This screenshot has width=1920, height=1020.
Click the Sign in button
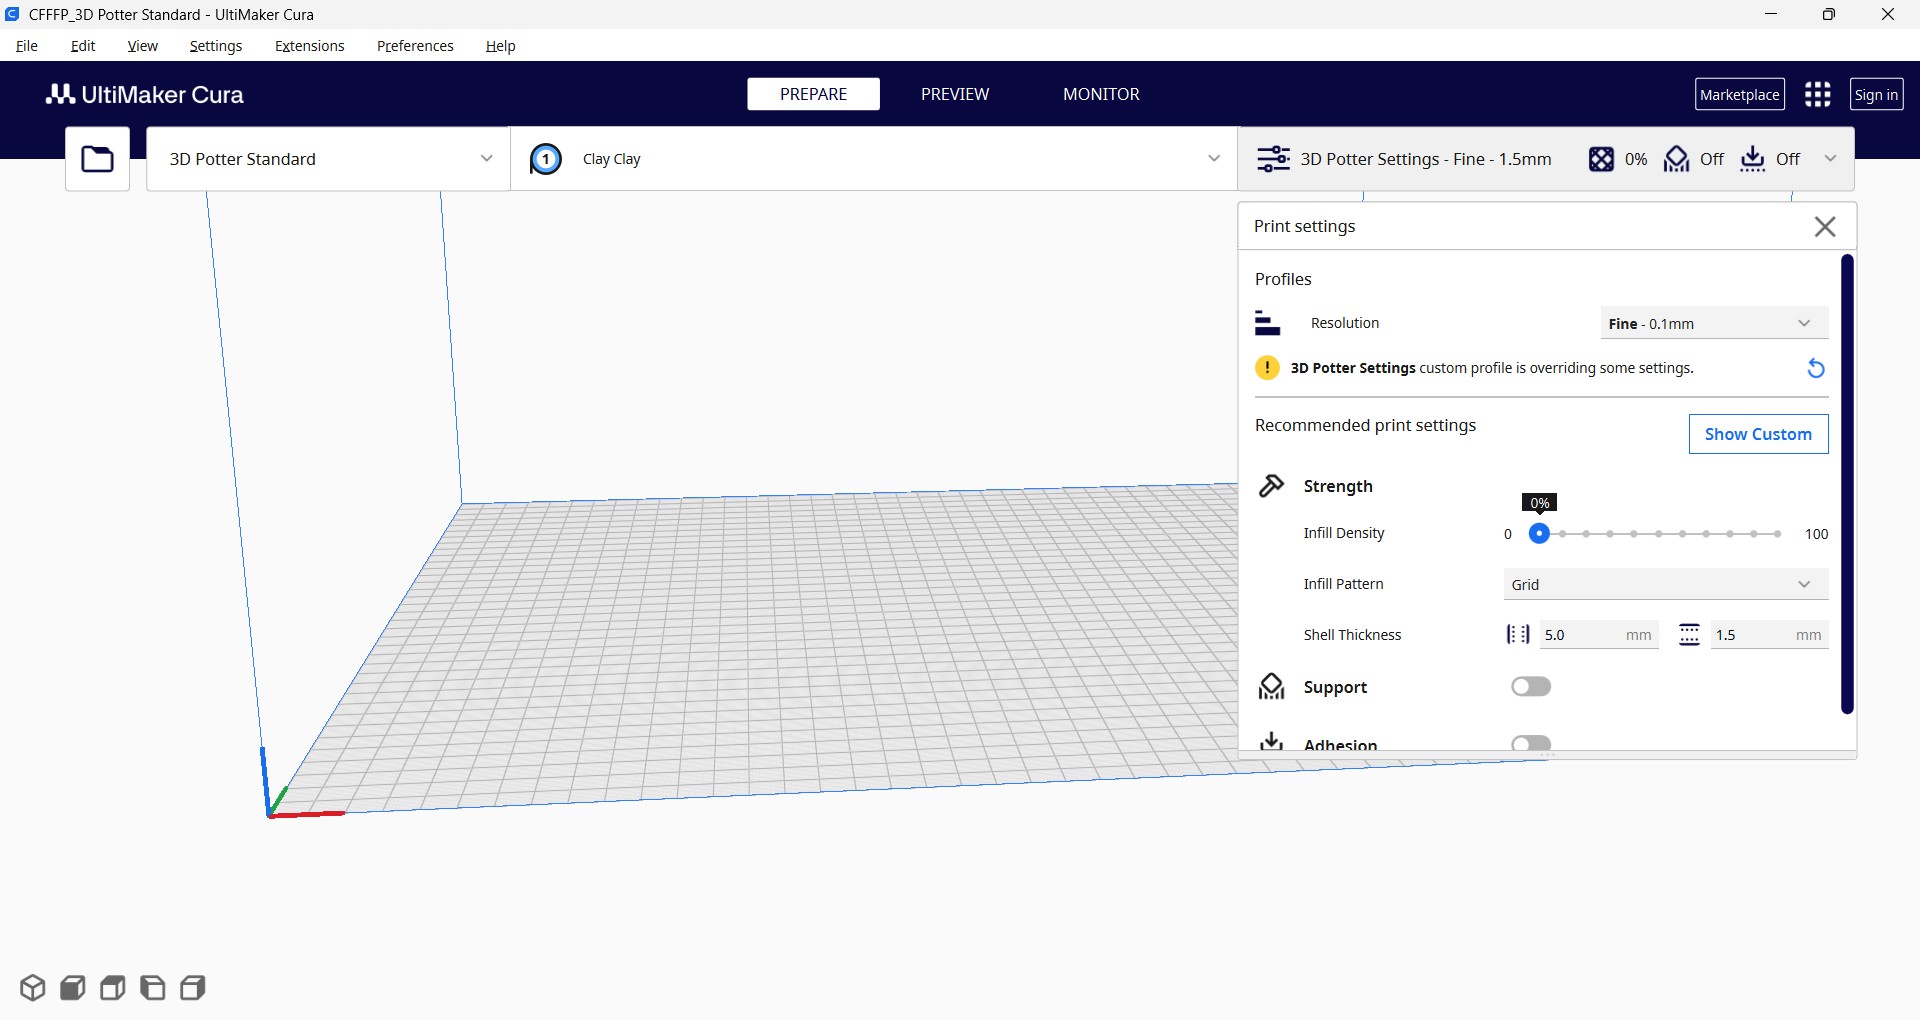1876,94
